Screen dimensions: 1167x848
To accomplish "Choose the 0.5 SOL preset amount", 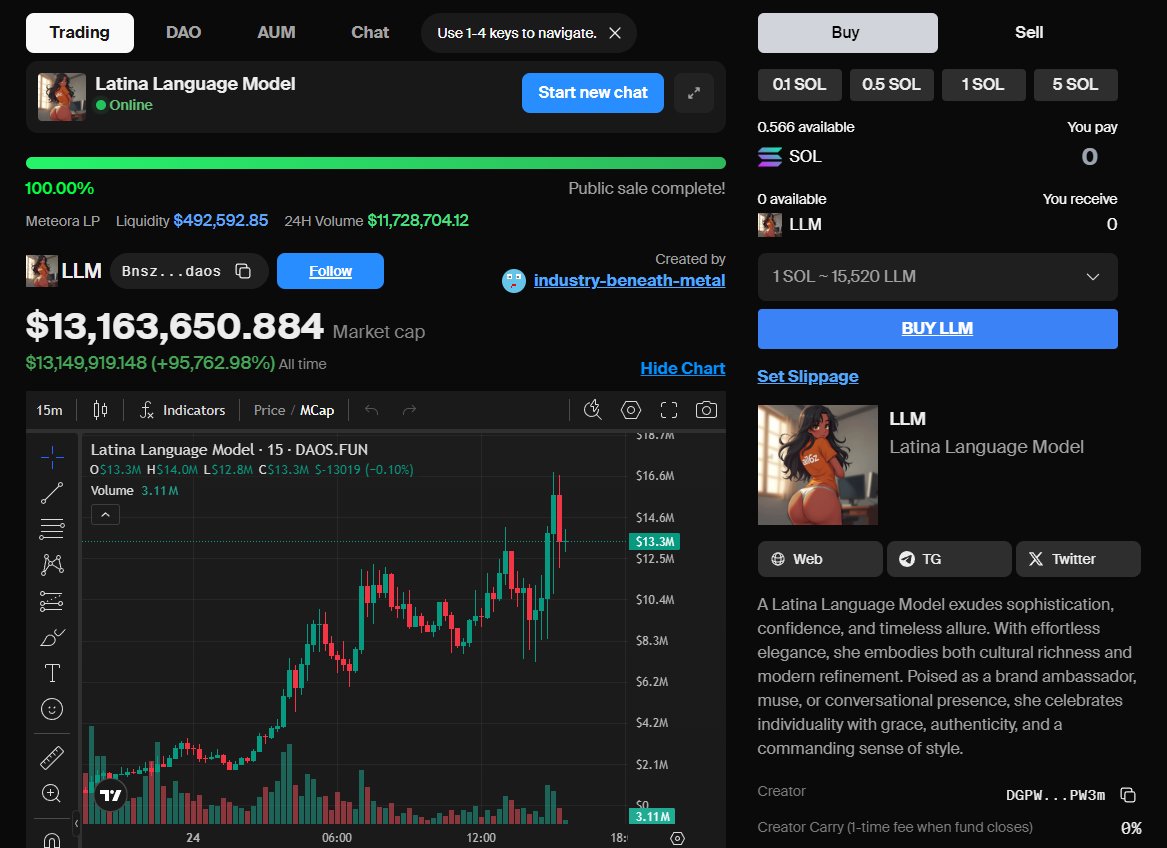I will [892, 85].
